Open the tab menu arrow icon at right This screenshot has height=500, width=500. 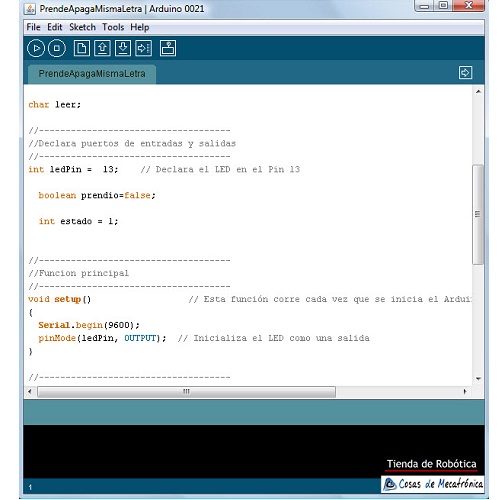click(465, 72)
